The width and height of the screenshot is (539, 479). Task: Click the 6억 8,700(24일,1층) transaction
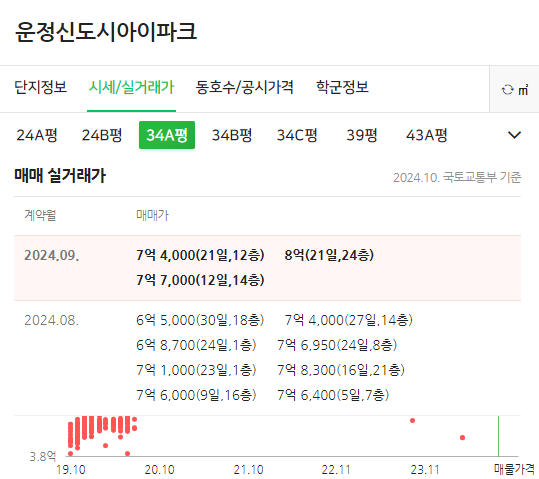coord(196,345)
